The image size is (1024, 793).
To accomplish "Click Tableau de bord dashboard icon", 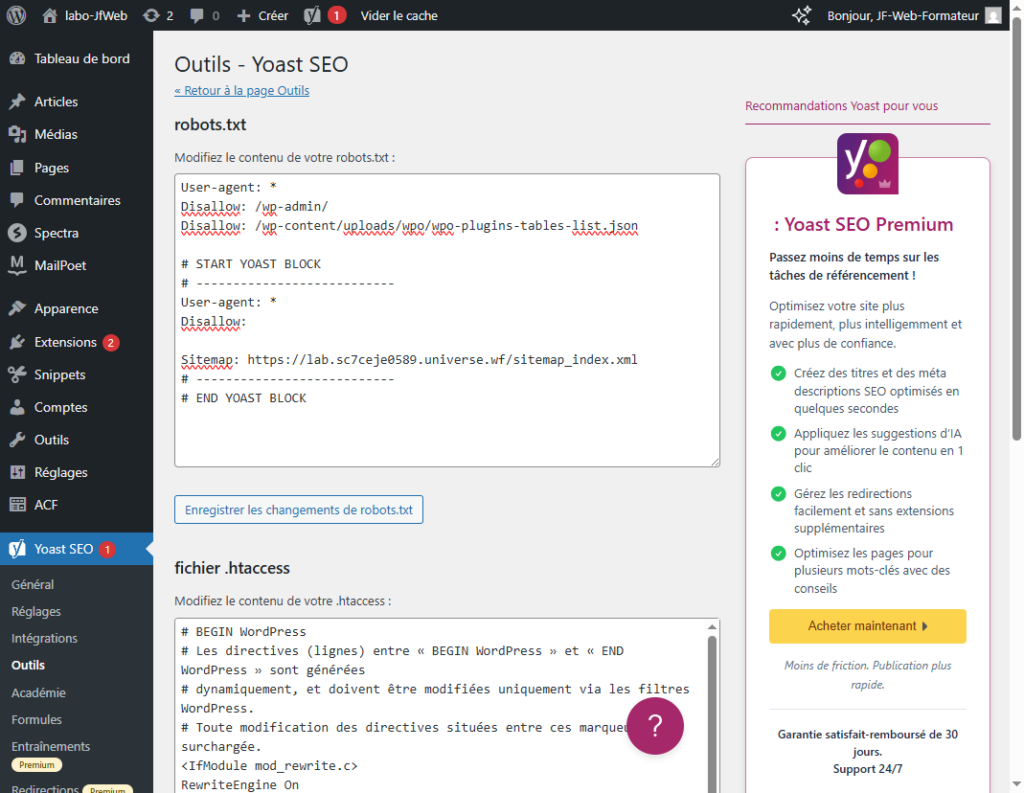I will click(18, 59).
